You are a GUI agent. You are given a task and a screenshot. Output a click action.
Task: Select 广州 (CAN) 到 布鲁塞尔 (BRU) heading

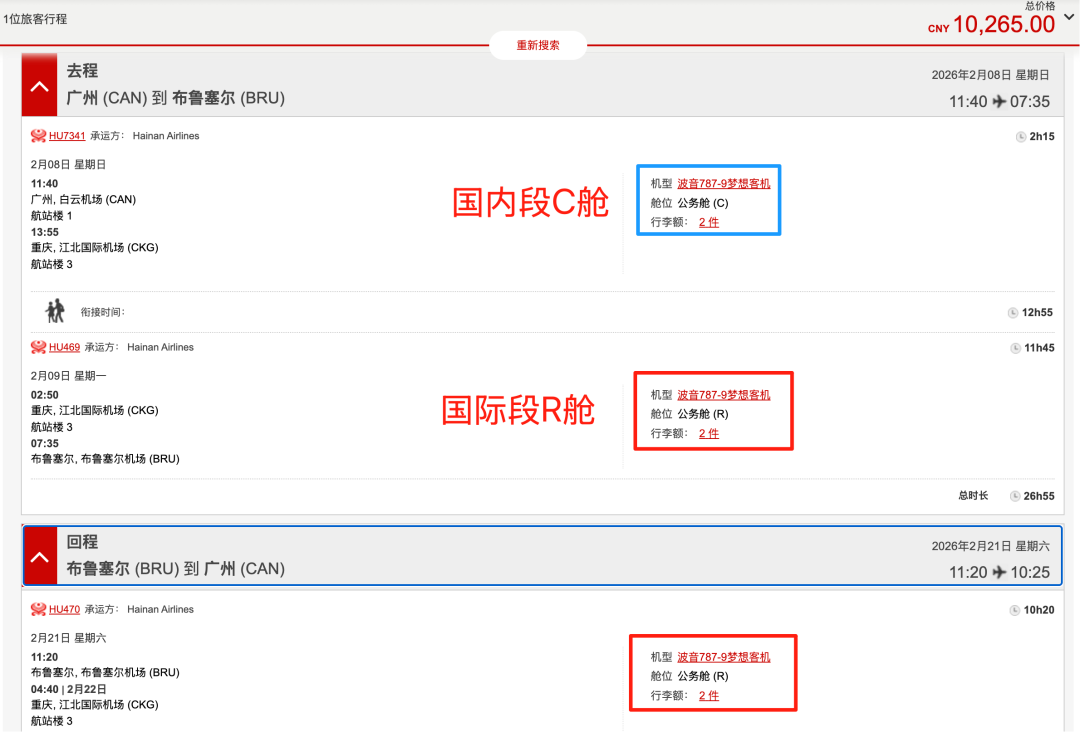176,98
